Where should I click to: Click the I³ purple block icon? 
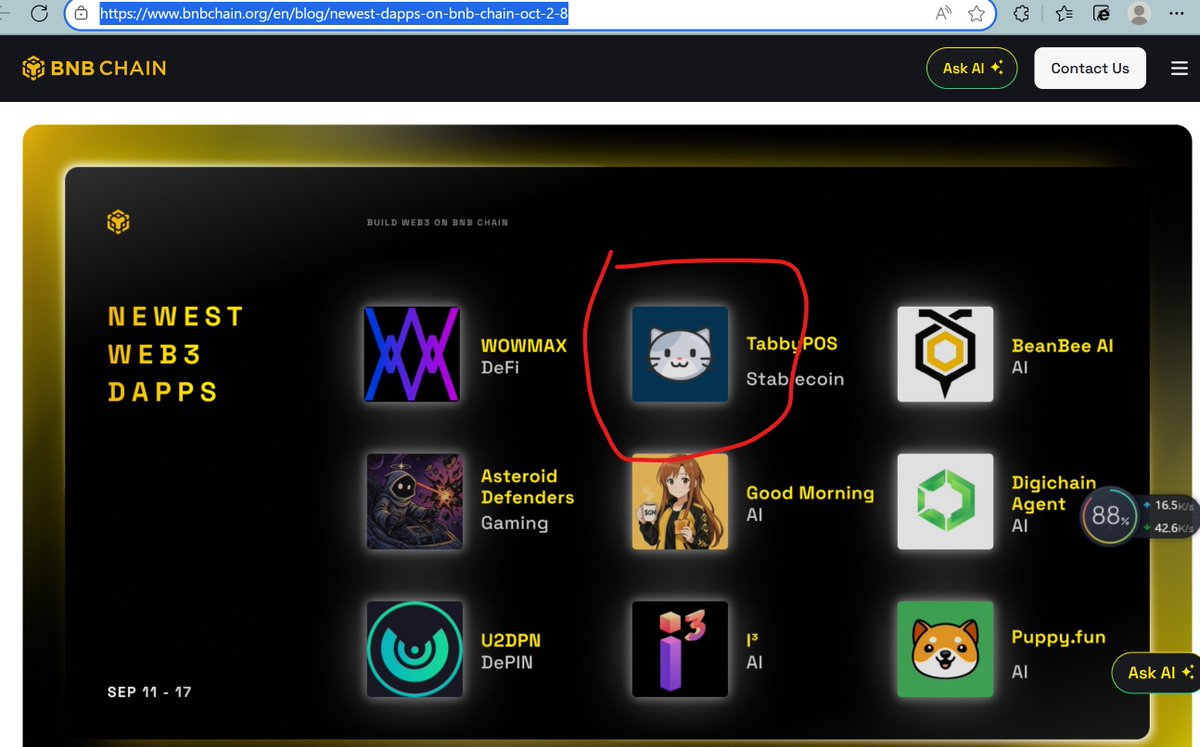pos(680,649)
